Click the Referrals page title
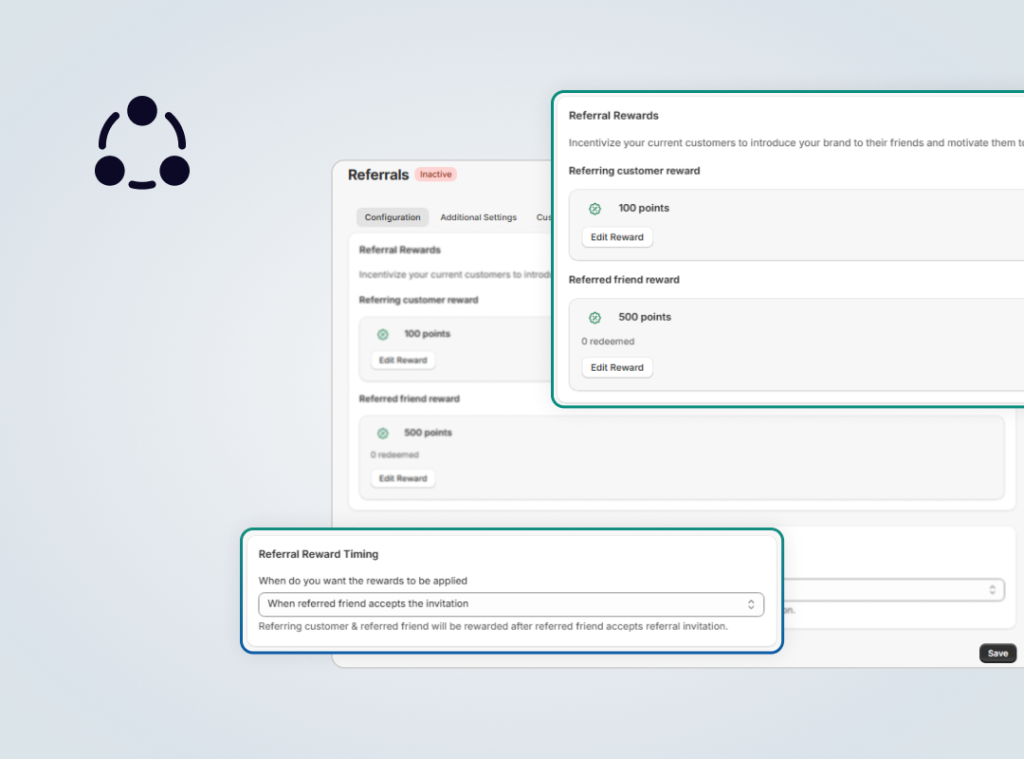Screen dimensions: 1024x759 pos(378,175)
